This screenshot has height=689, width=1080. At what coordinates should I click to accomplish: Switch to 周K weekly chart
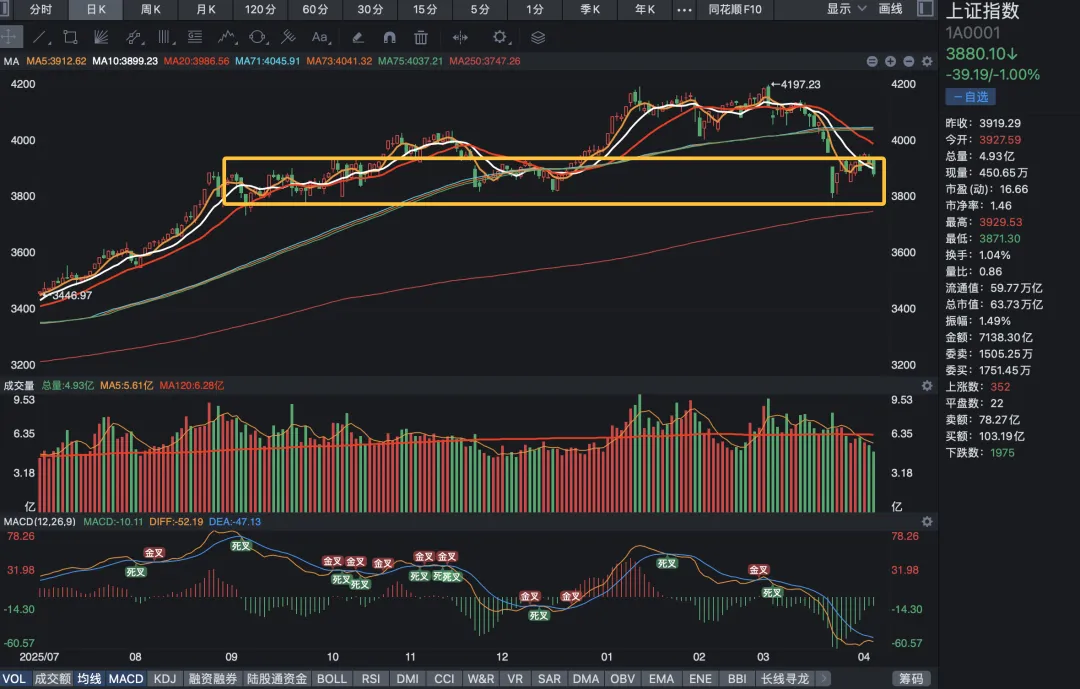151,10
